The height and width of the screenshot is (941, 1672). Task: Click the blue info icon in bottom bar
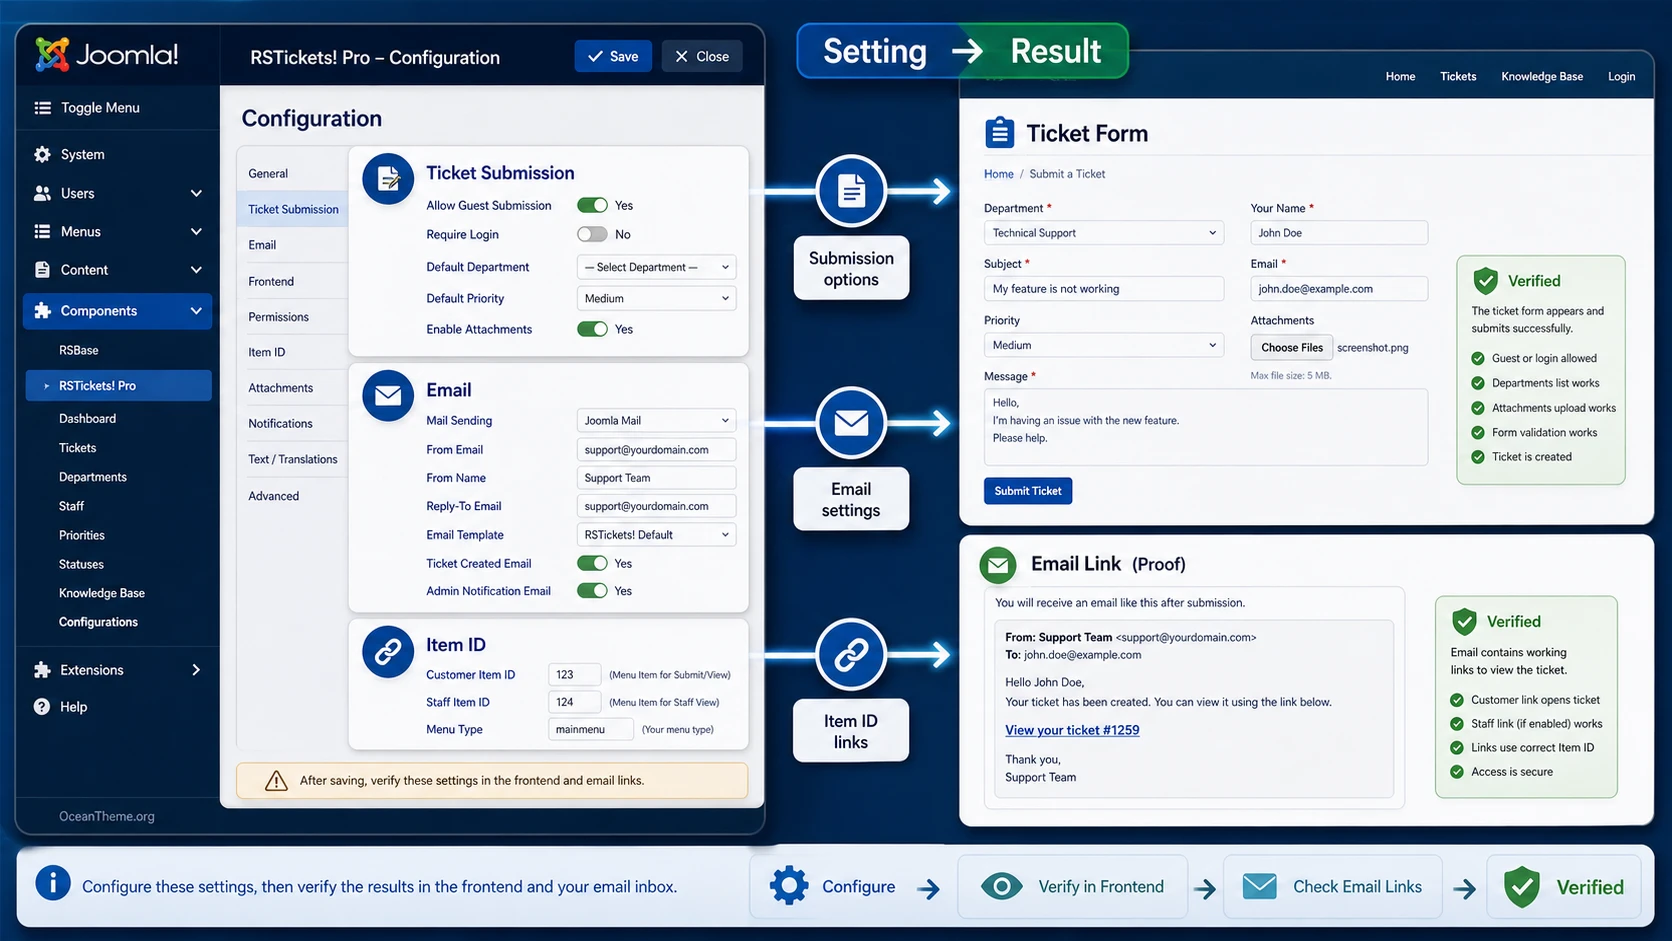pyautogui.click(x=53, y=884)
